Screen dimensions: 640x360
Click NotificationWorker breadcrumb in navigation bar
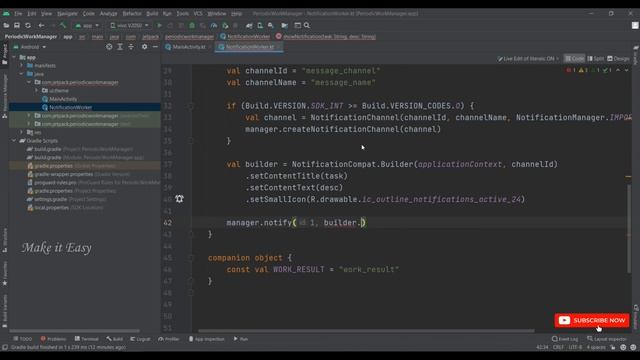click(249, 36)
